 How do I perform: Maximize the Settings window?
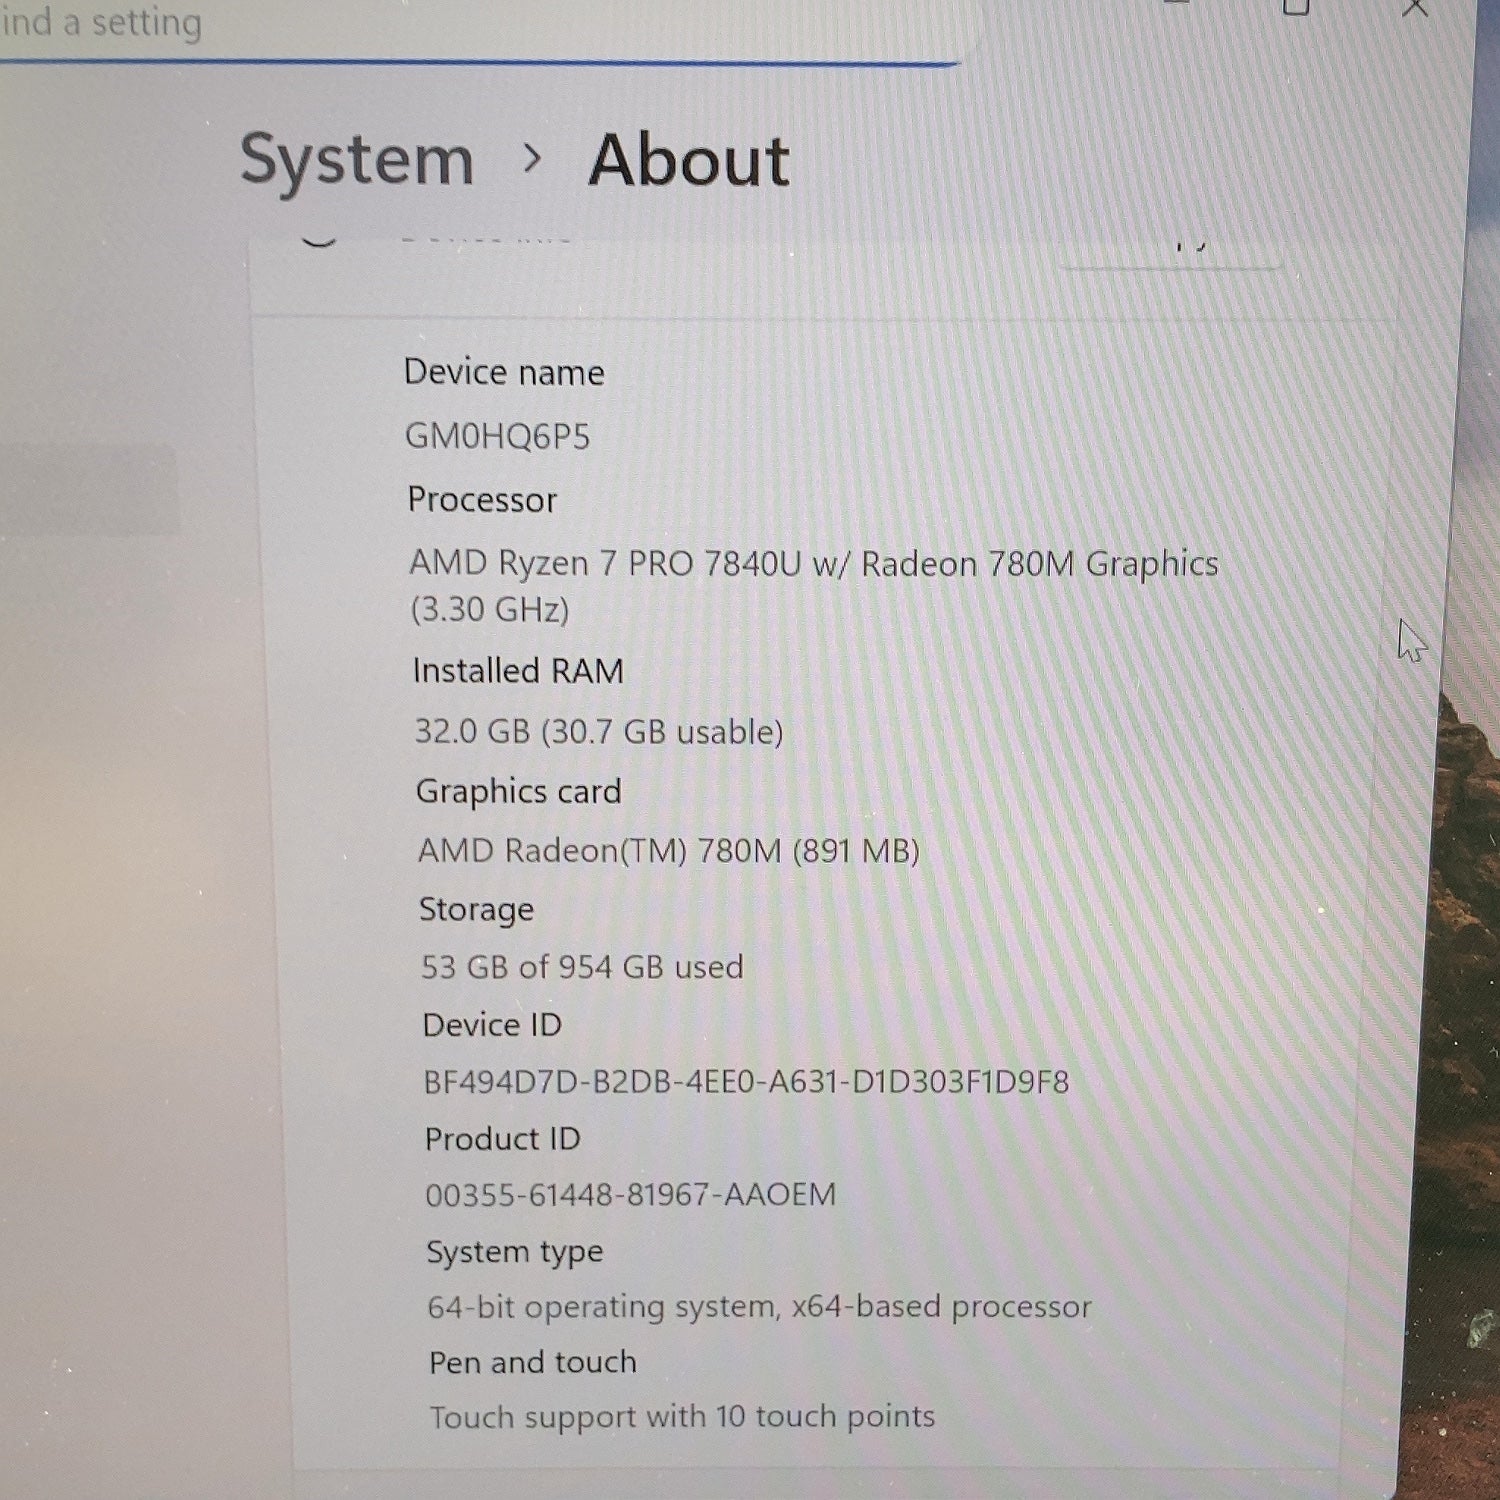click(x=1296, y=8)
